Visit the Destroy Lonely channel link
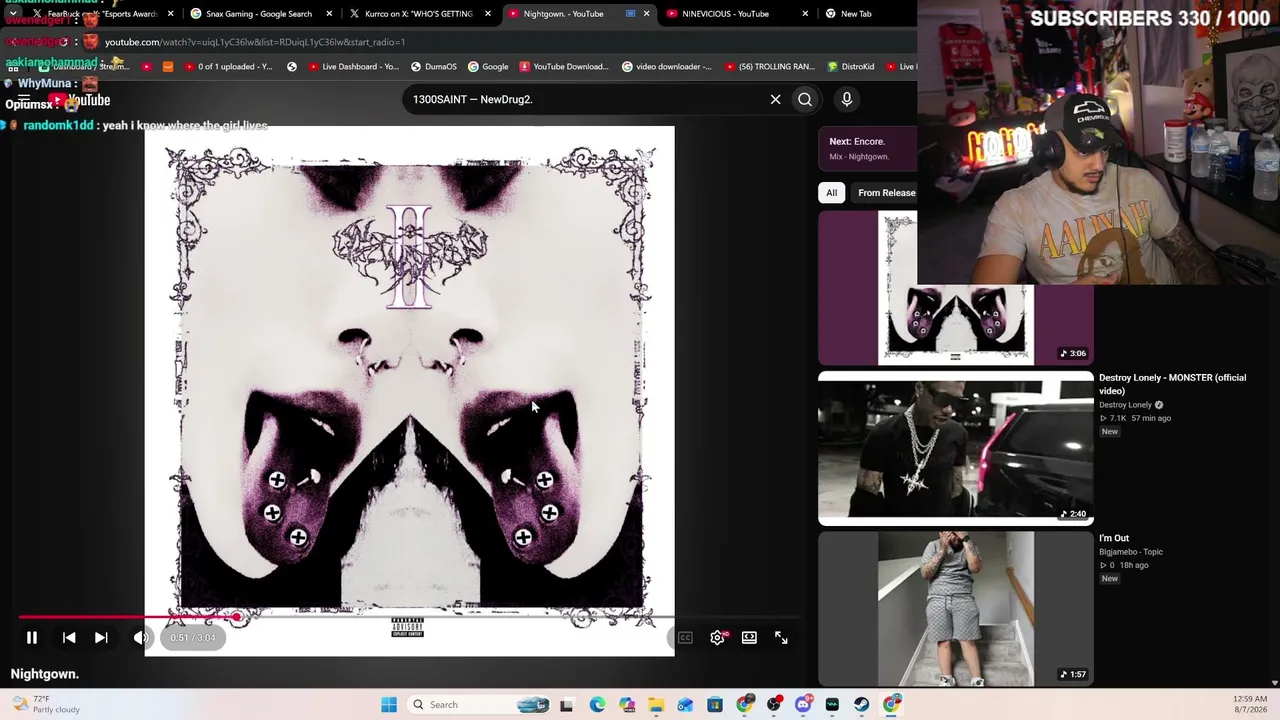 click(1125, 405)
